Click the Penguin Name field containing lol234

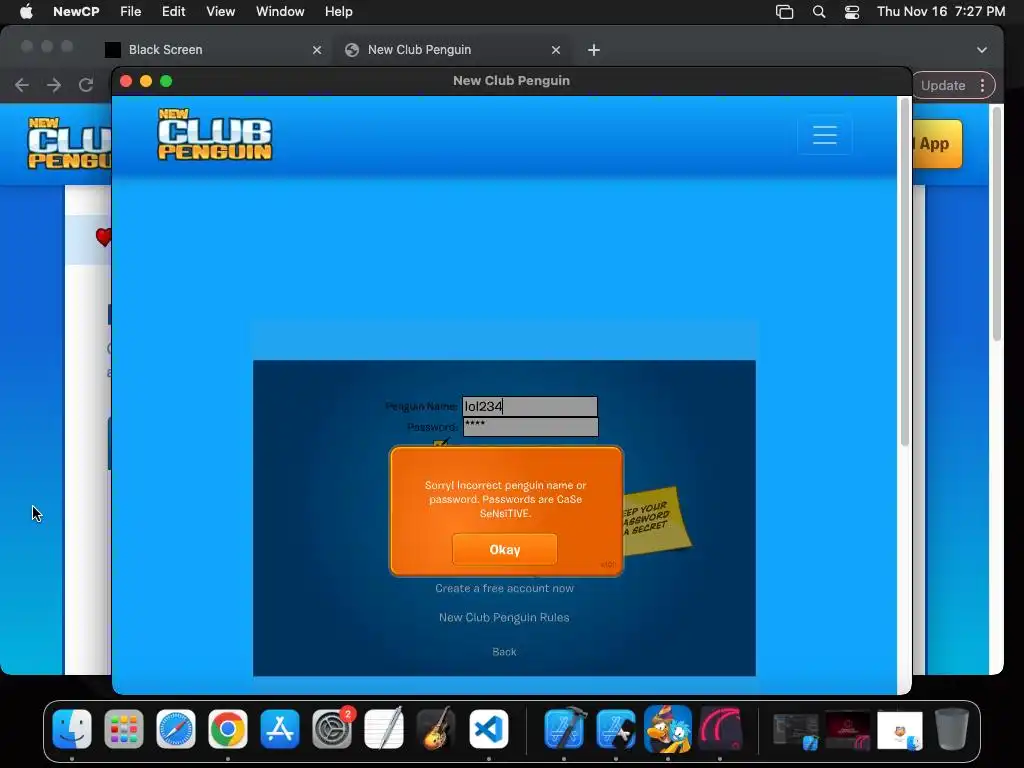pos(530,406)
